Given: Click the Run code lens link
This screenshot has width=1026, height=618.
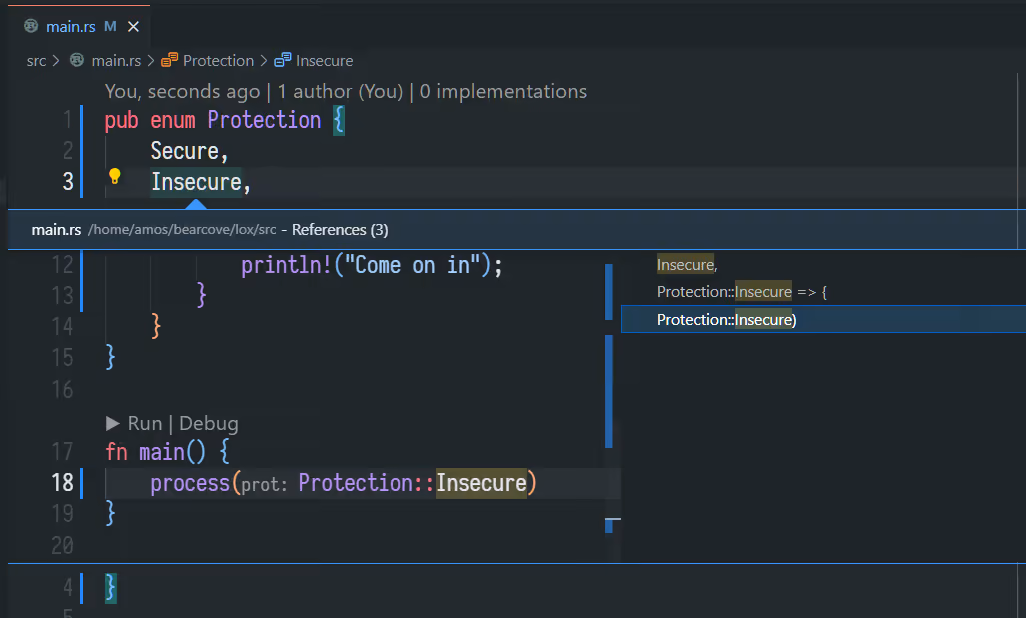Looking at the screenshot, I should pos(145,423).
